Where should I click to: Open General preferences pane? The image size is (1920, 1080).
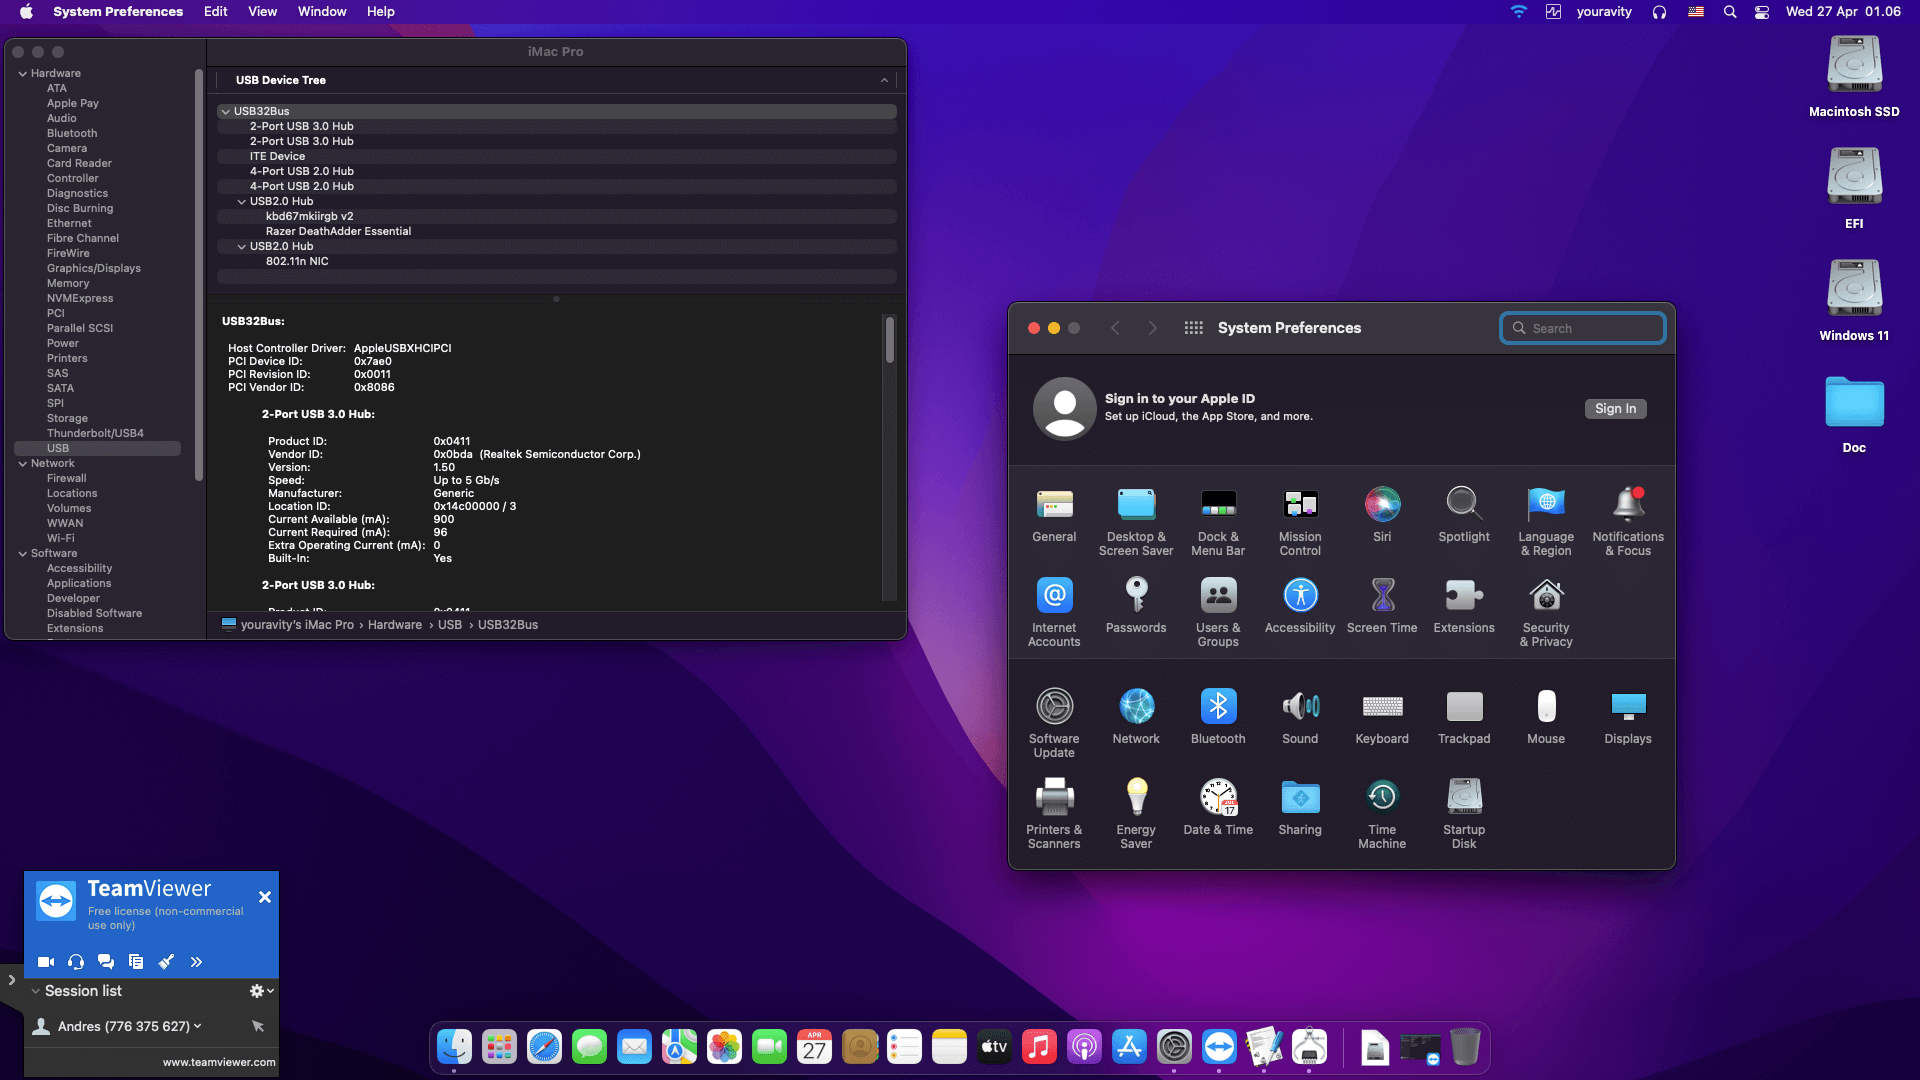(x=1054, y=516)
